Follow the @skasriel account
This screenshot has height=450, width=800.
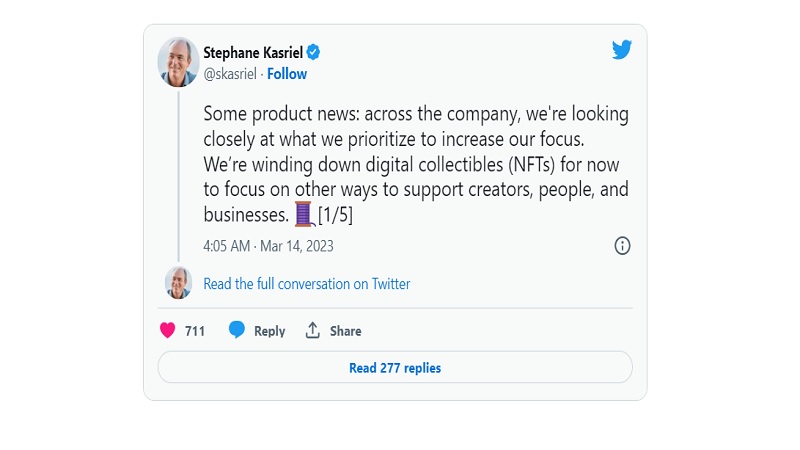click(287, 74)
